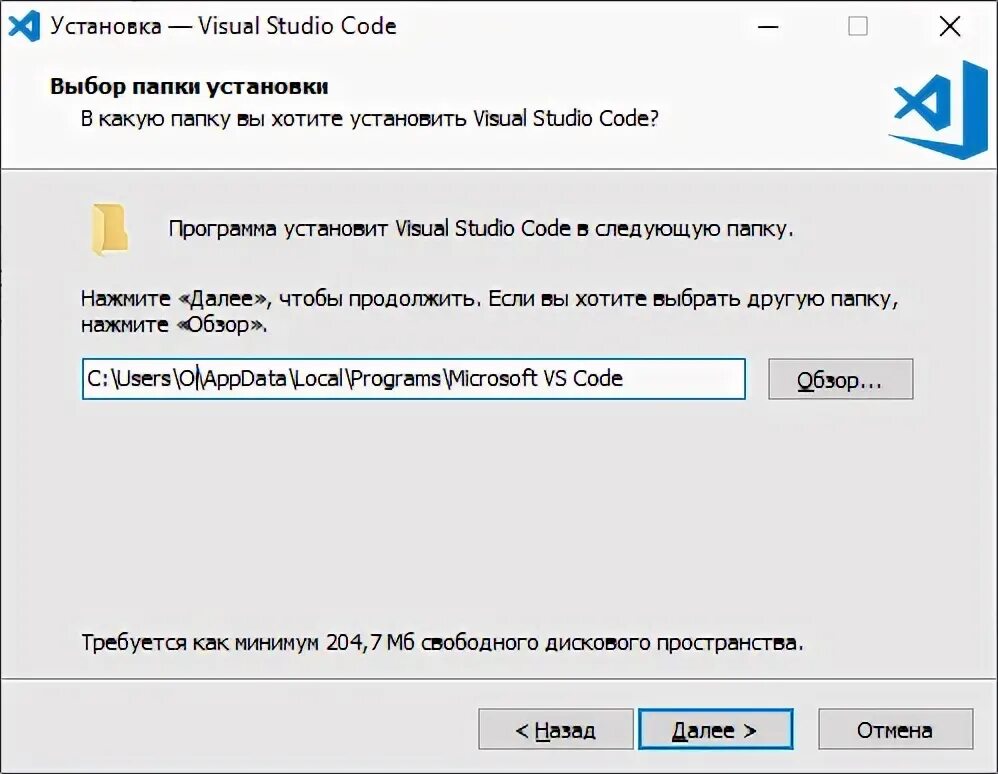Click the «Программа установит Visual Studio Code» text
Screen dimensions: 998x774
click(480, 228)
